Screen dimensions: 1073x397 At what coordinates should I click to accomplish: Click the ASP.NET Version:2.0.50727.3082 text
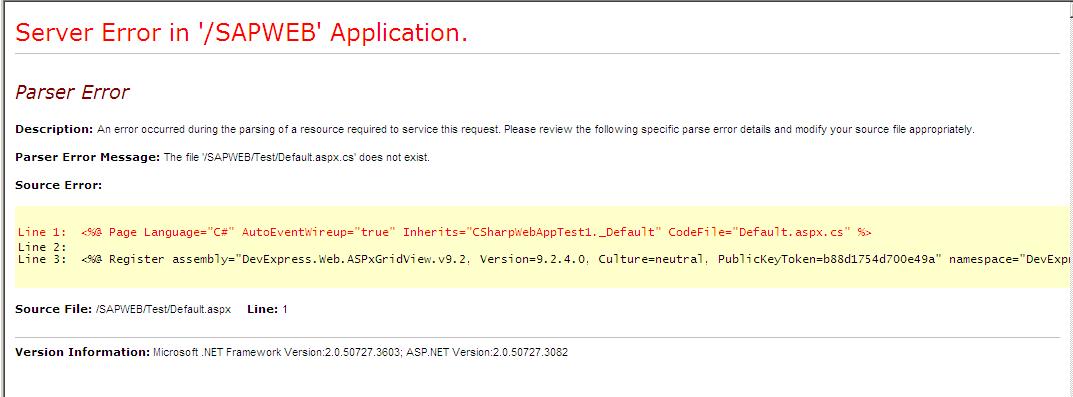tap(487, 353)
